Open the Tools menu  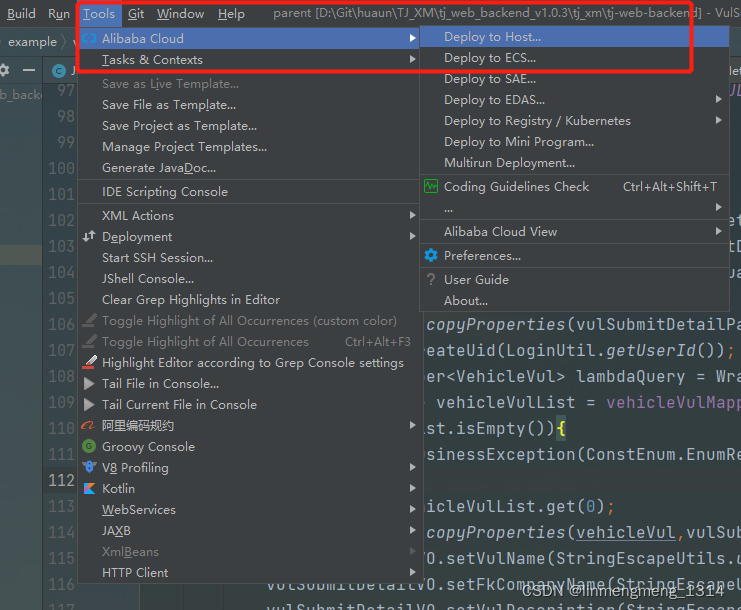coord(99,14)
